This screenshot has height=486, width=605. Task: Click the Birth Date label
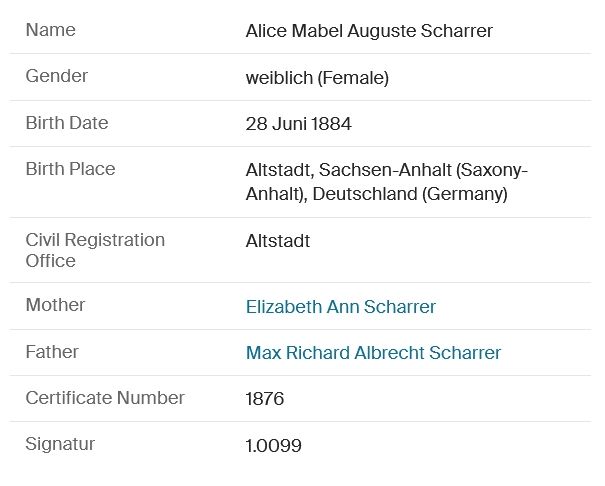(67, 123)
